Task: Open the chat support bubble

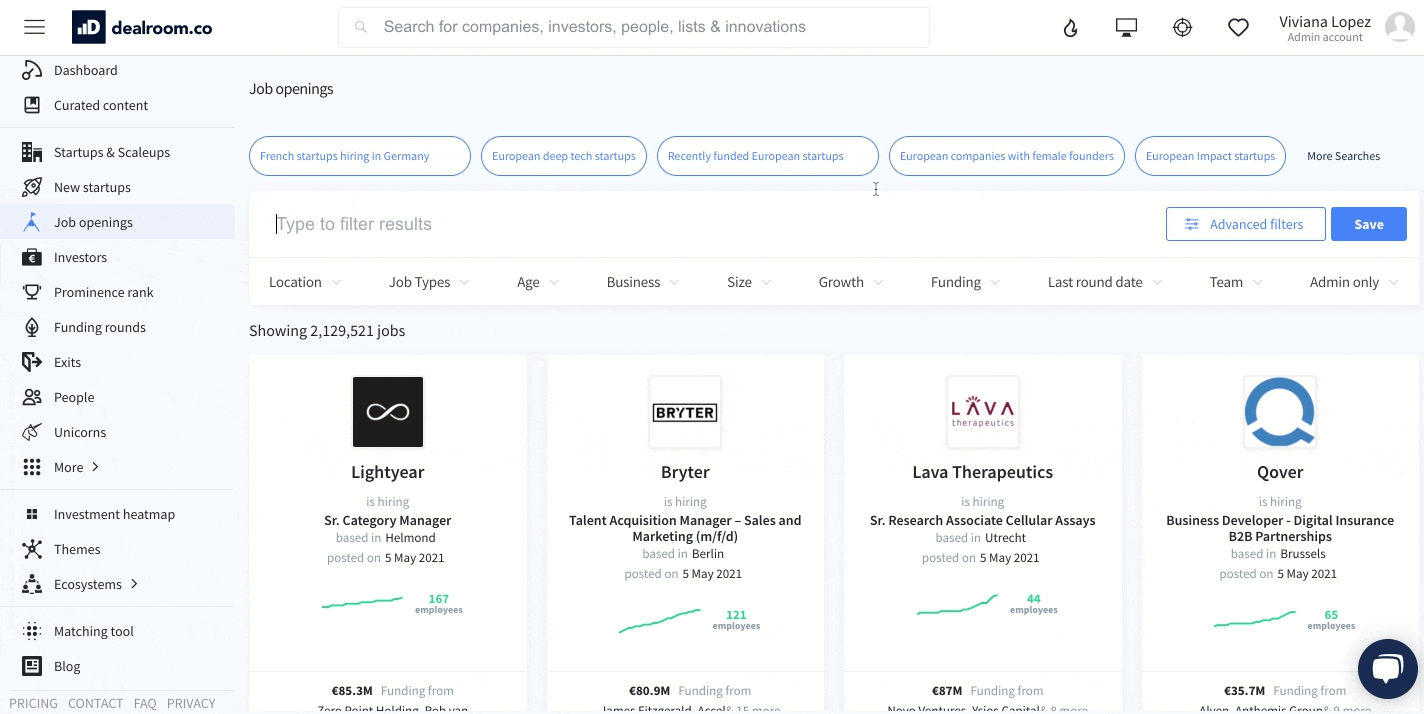Action: pos(1388,669)
